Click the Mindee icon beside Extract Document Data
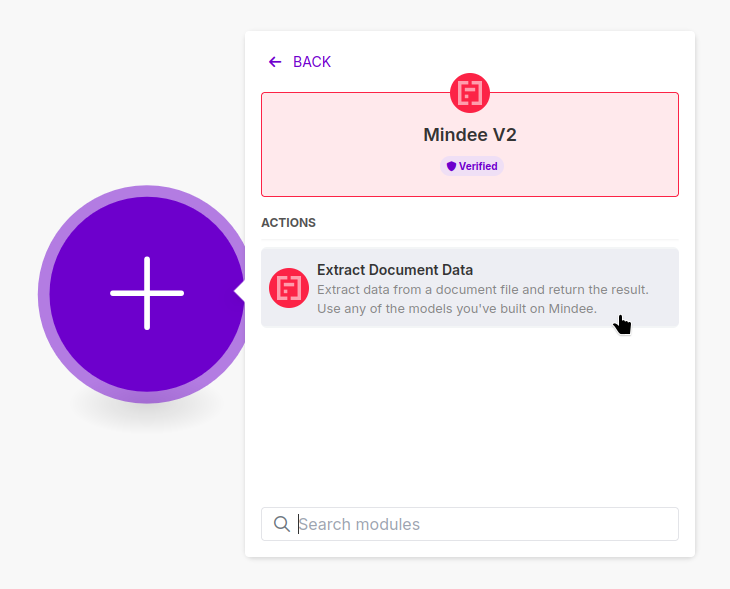Viewport: 730px width, 589px height. (x=289, y=288)
